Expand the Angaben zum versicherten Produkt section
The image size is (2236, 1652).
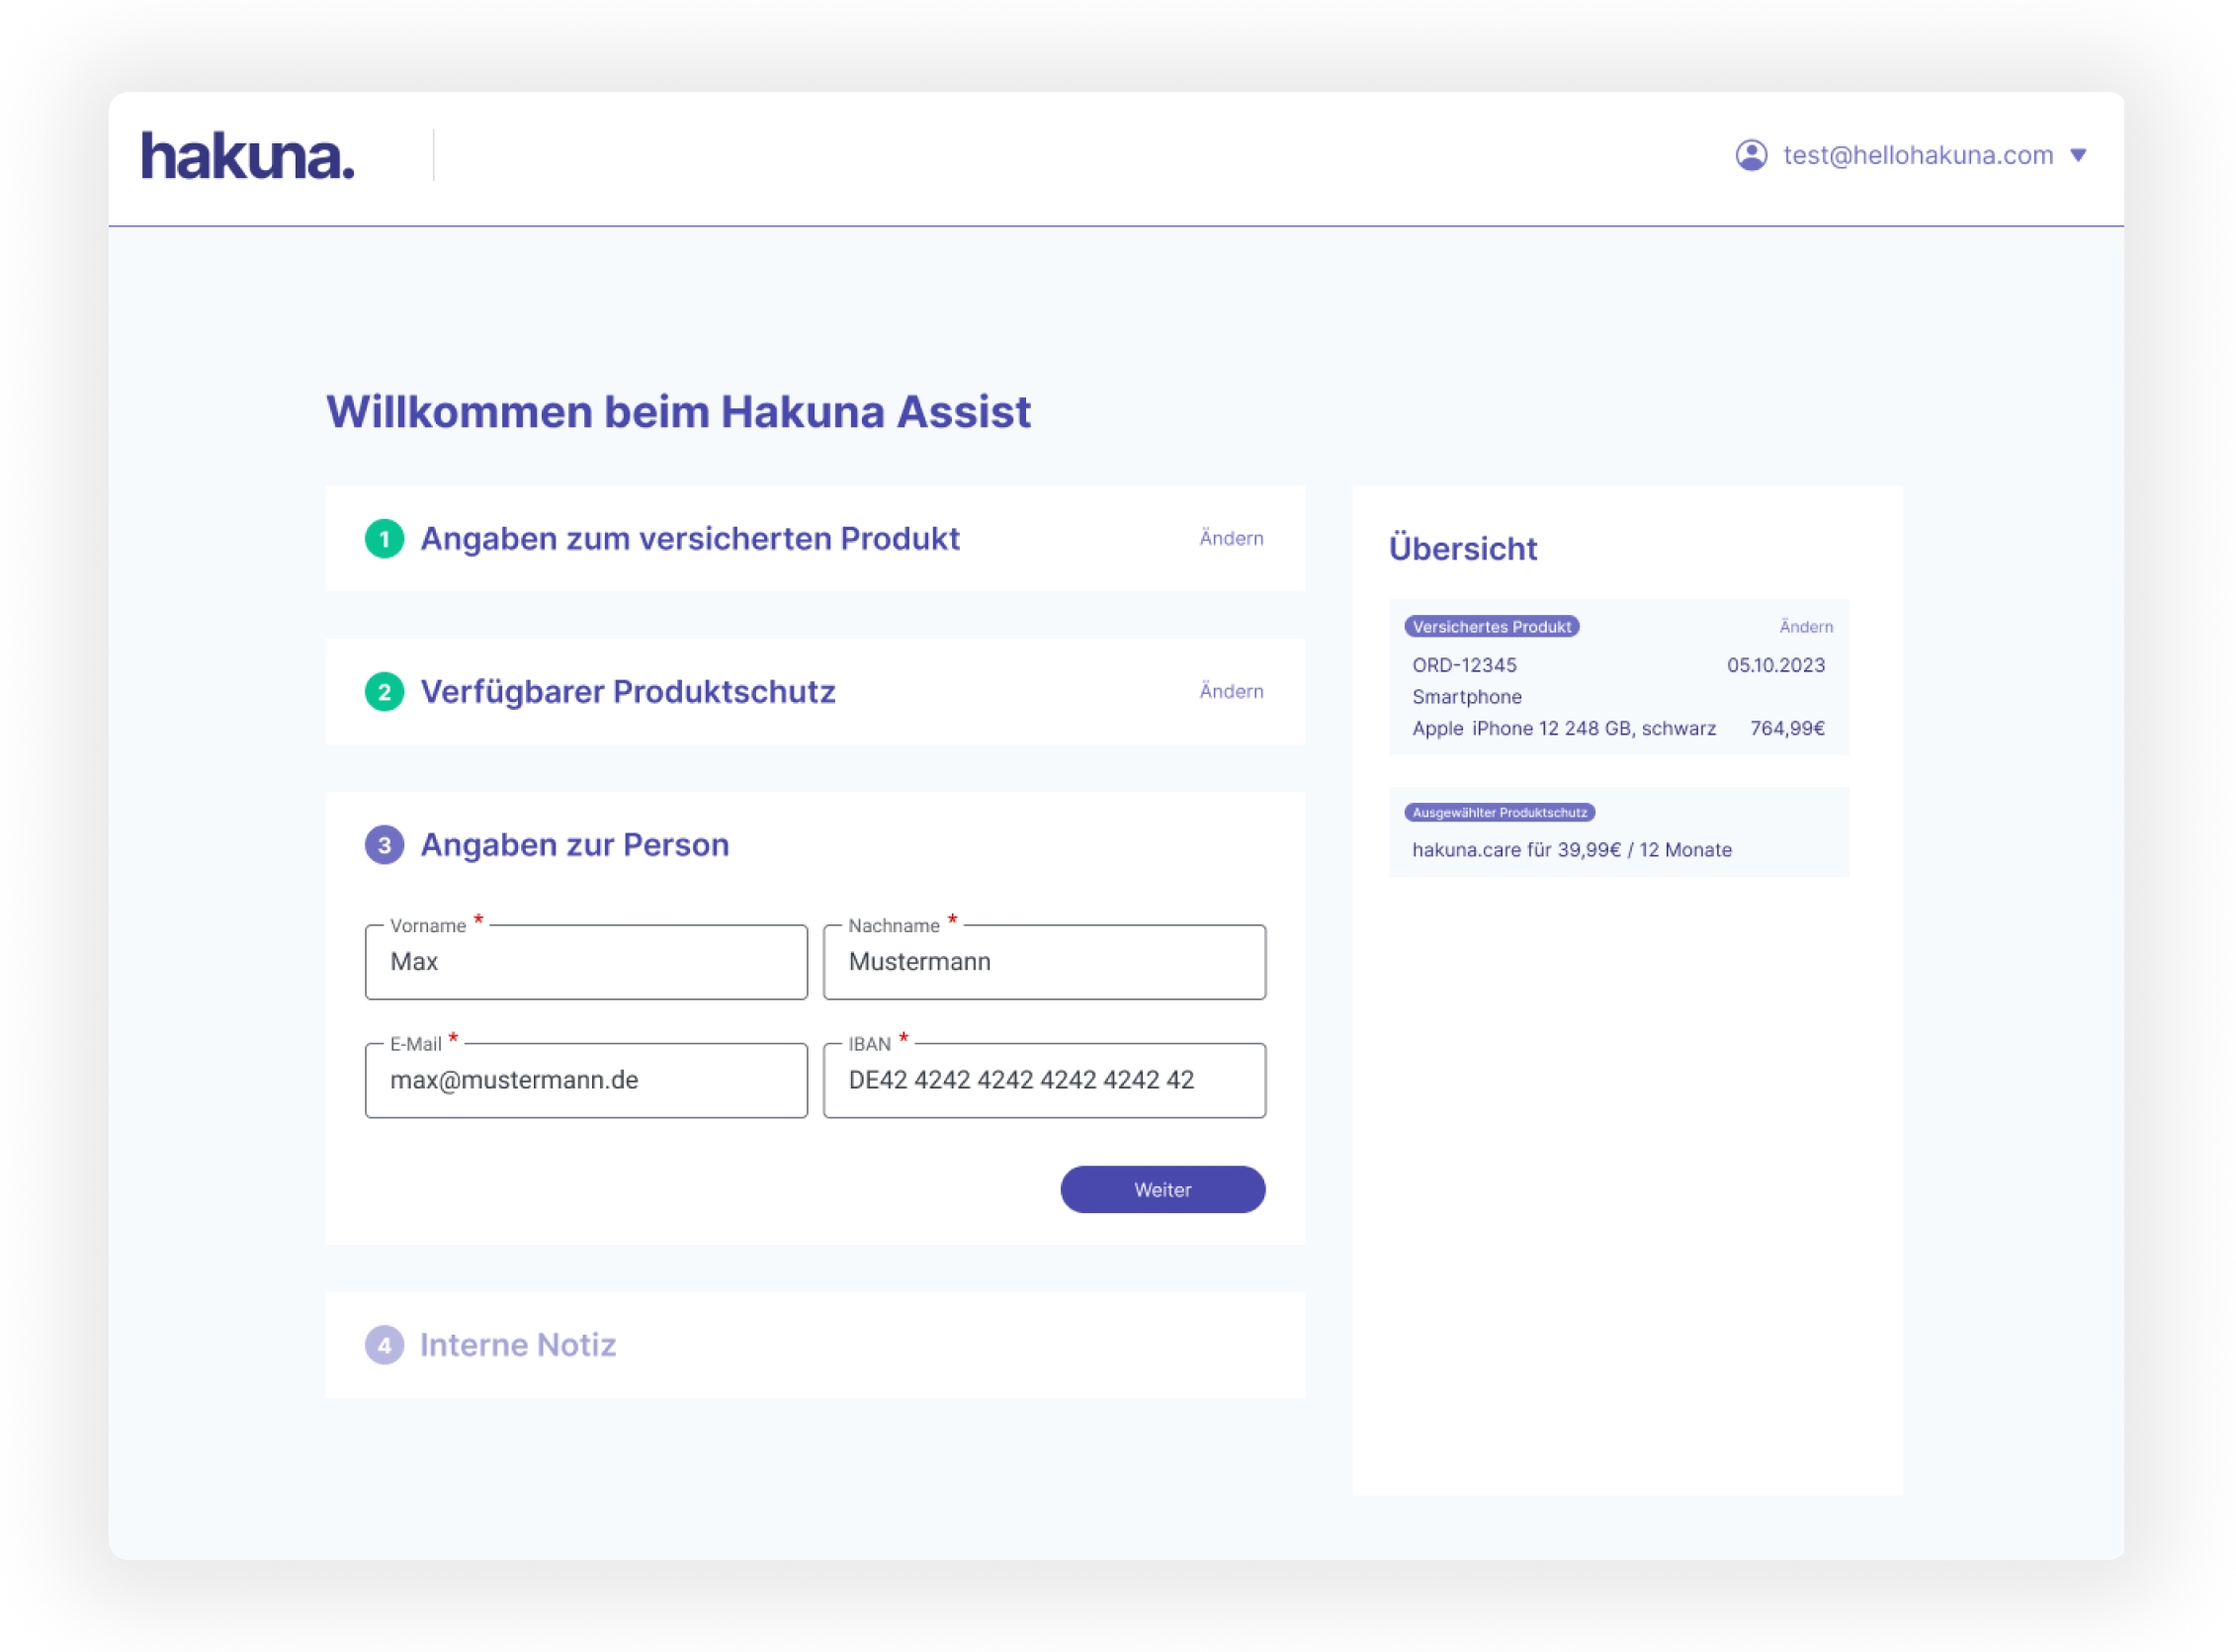(689, 539)
